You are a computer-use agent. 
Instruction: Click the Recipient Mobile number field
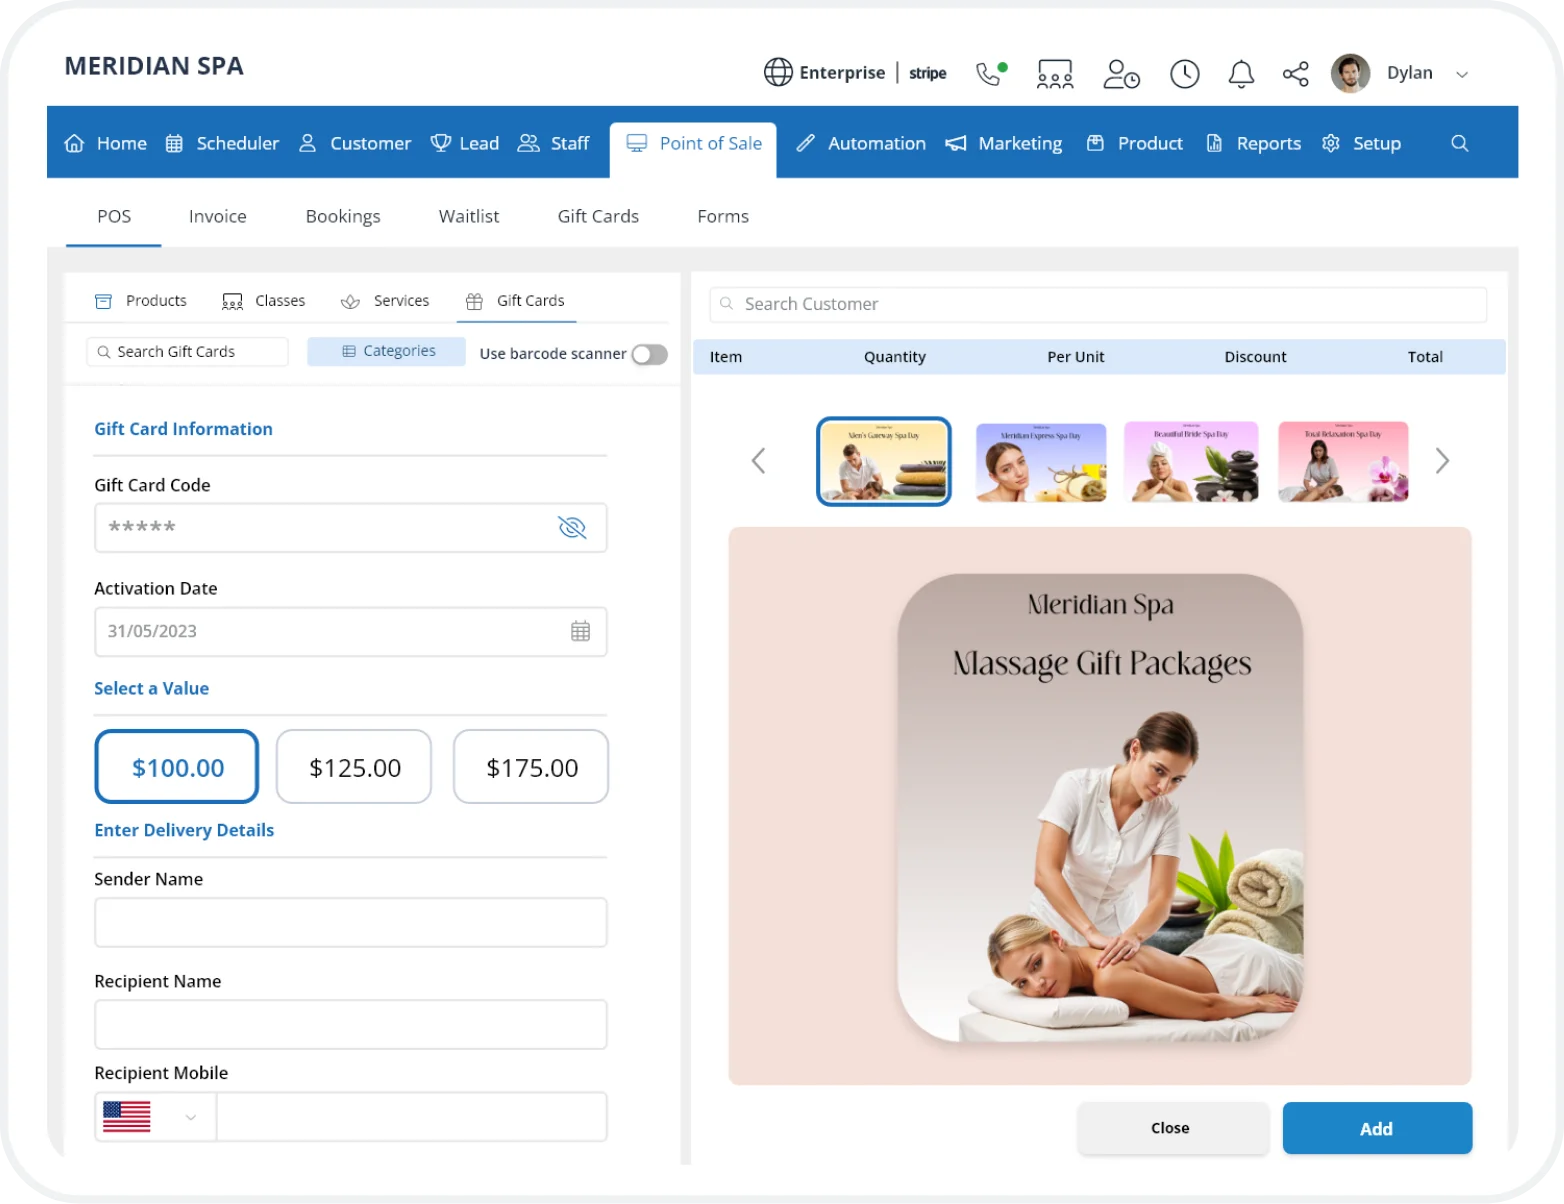411,1117
